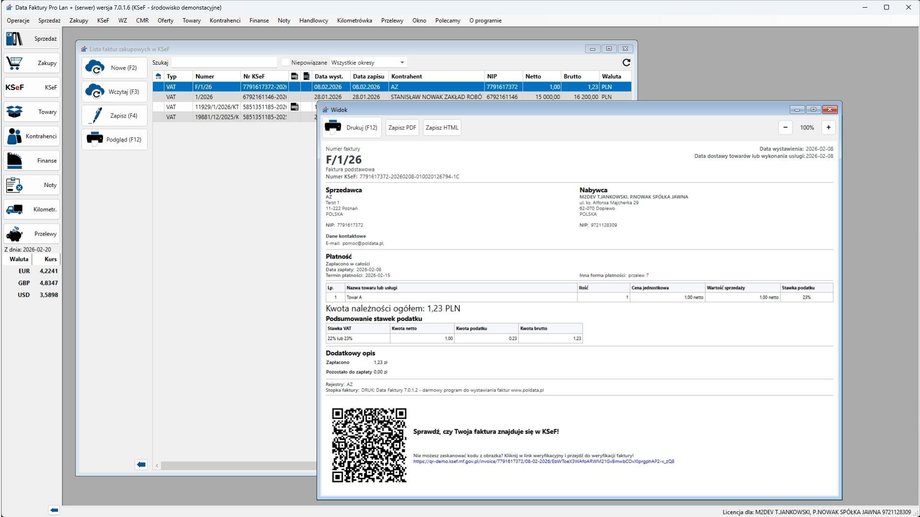Decrease preview zoom with minus button

click(785, 128)
